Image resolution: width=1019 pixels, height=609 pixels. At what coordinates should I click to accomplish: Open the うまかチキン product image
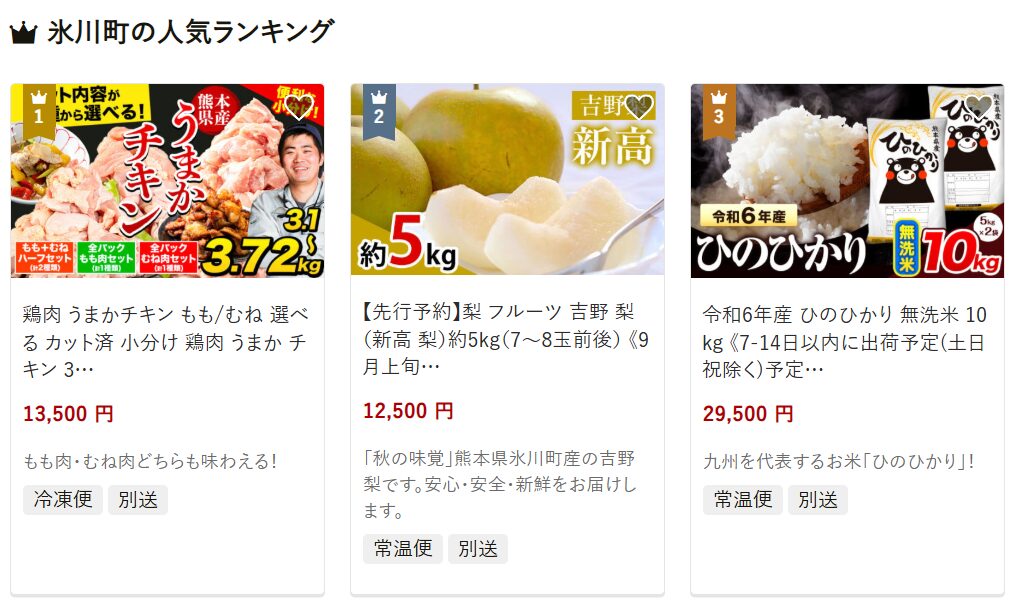[x=167, y=181]
